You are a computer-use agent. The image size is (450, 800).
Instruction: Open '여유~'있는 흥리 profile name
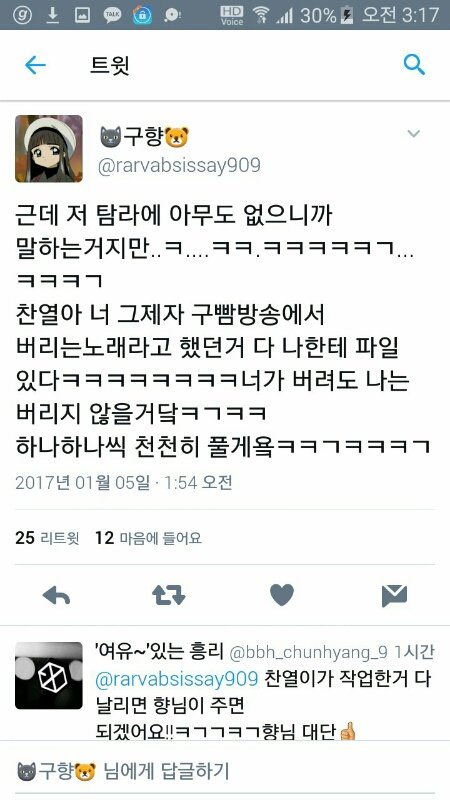pos(159,651)
